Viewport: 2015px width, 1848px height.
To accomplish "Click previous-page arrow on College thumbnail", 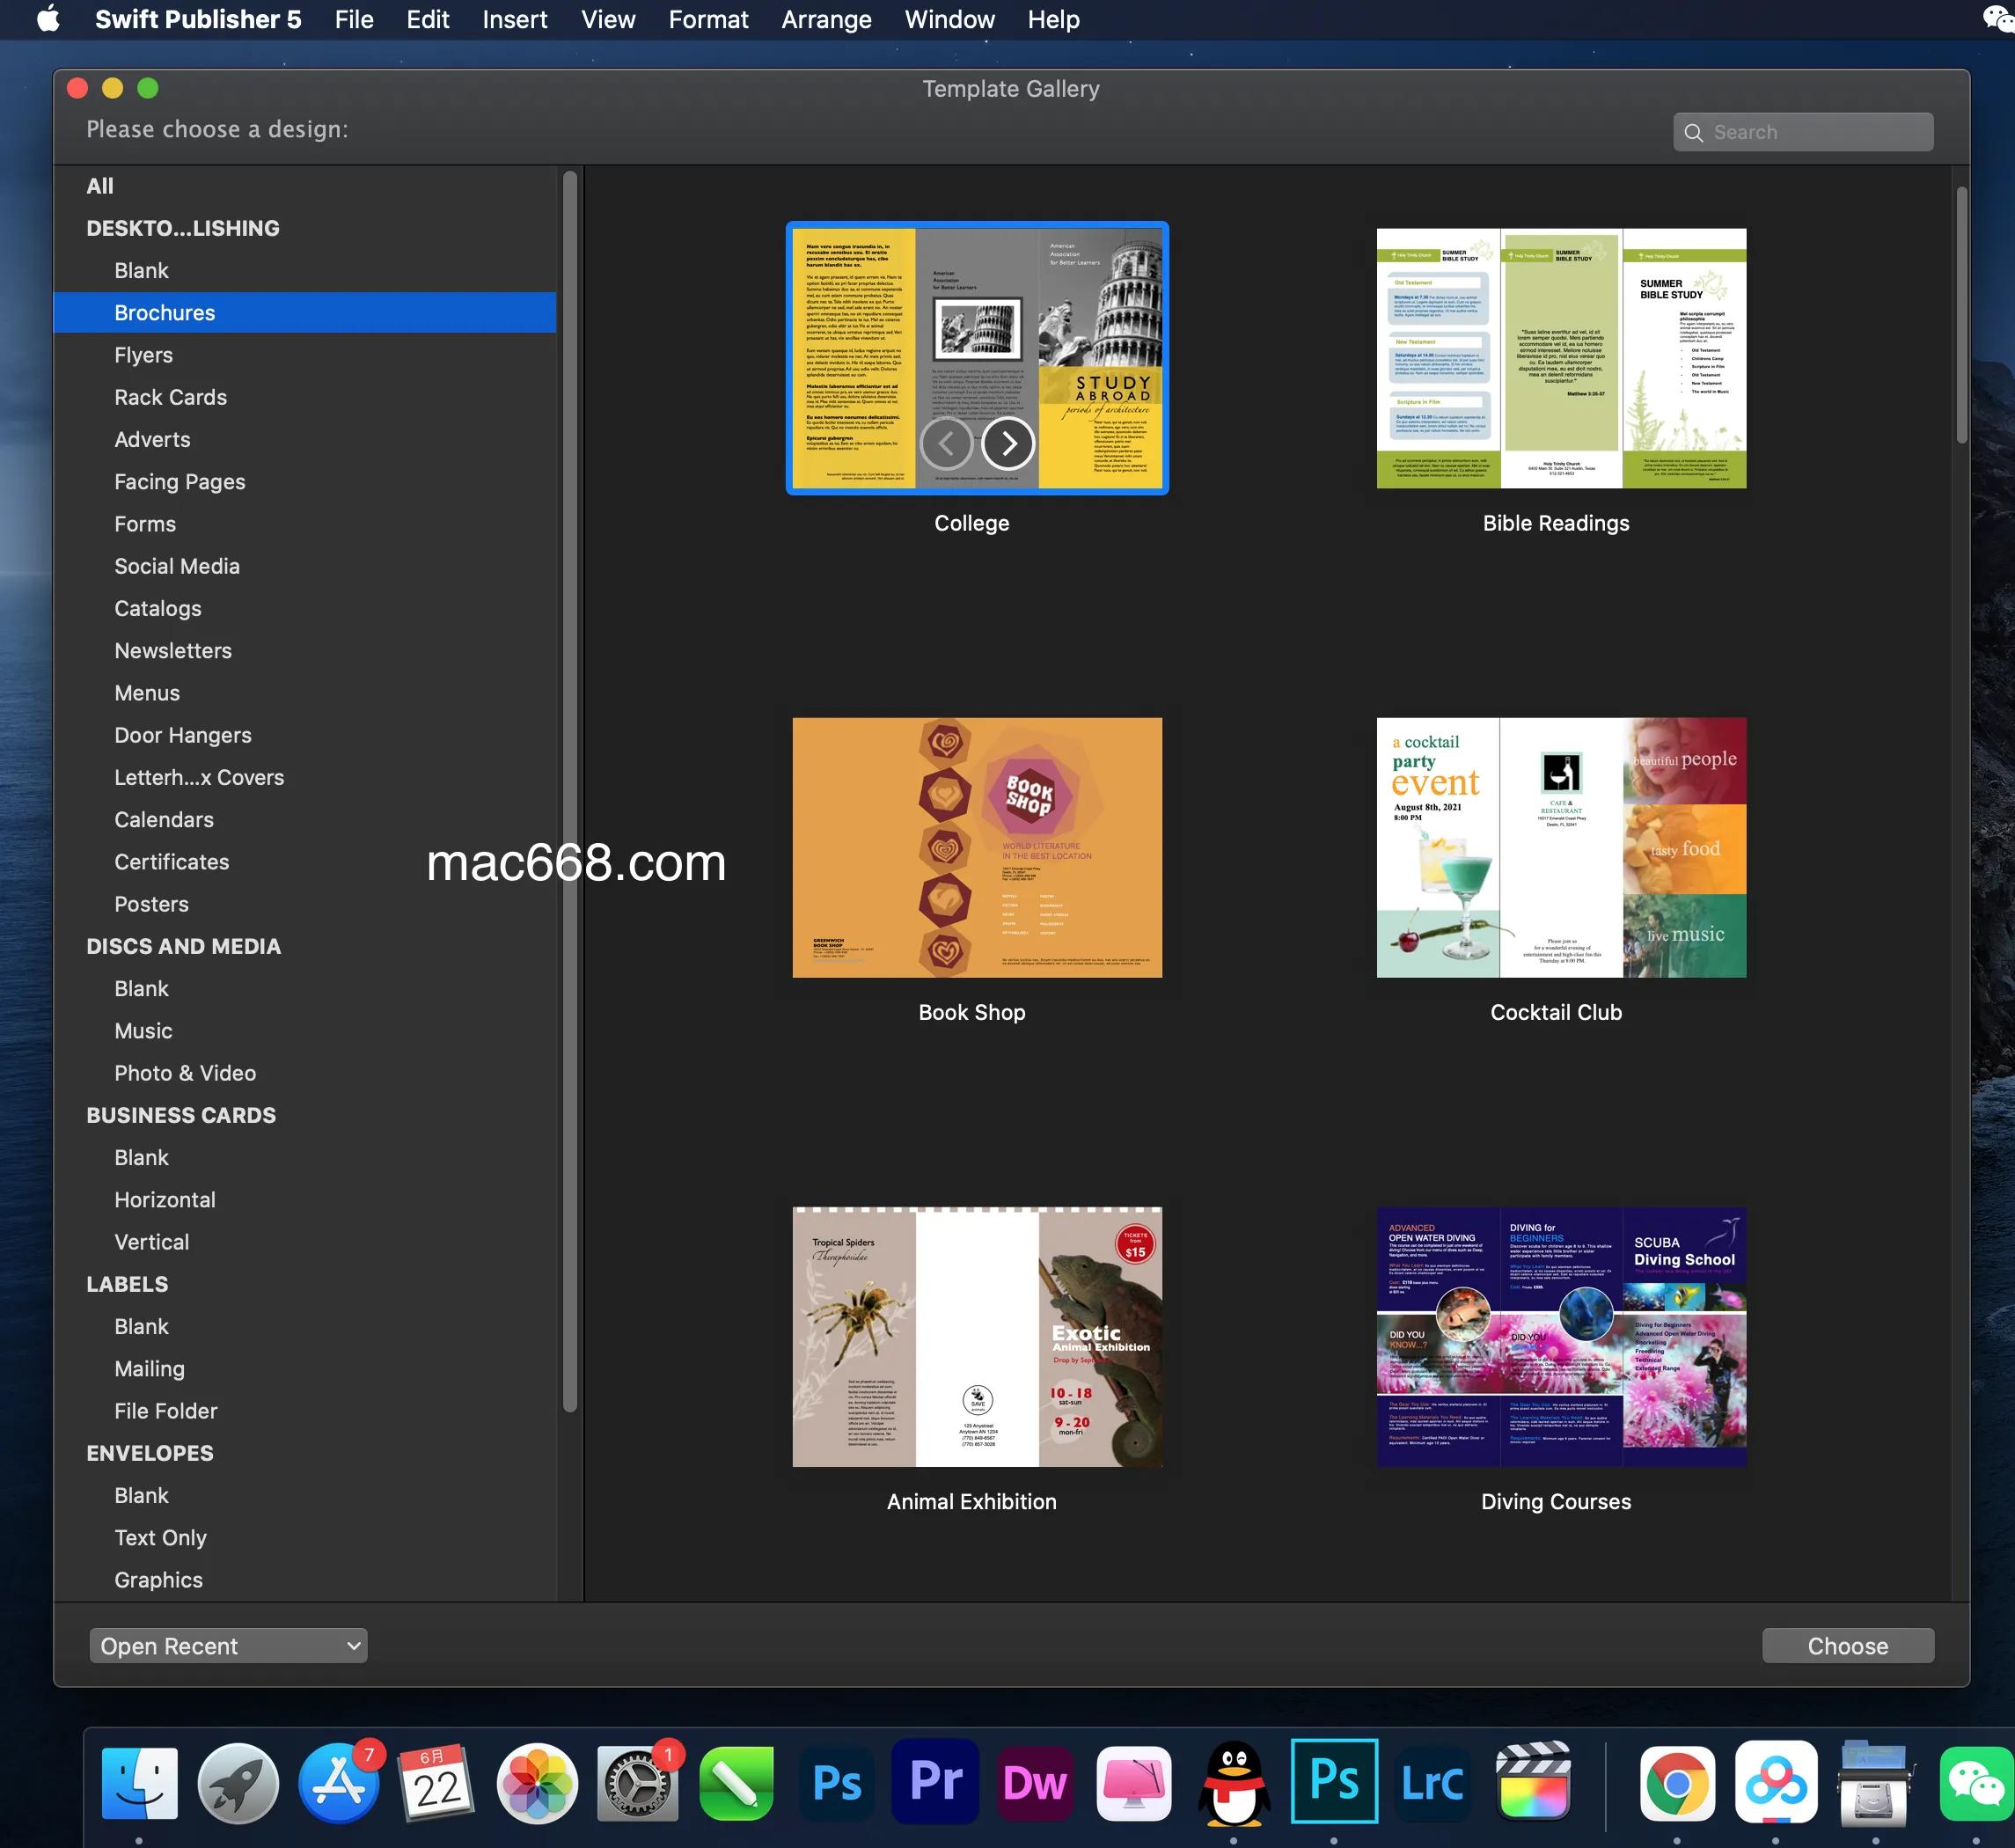I will pyautogui.click(x=946, y=443).
